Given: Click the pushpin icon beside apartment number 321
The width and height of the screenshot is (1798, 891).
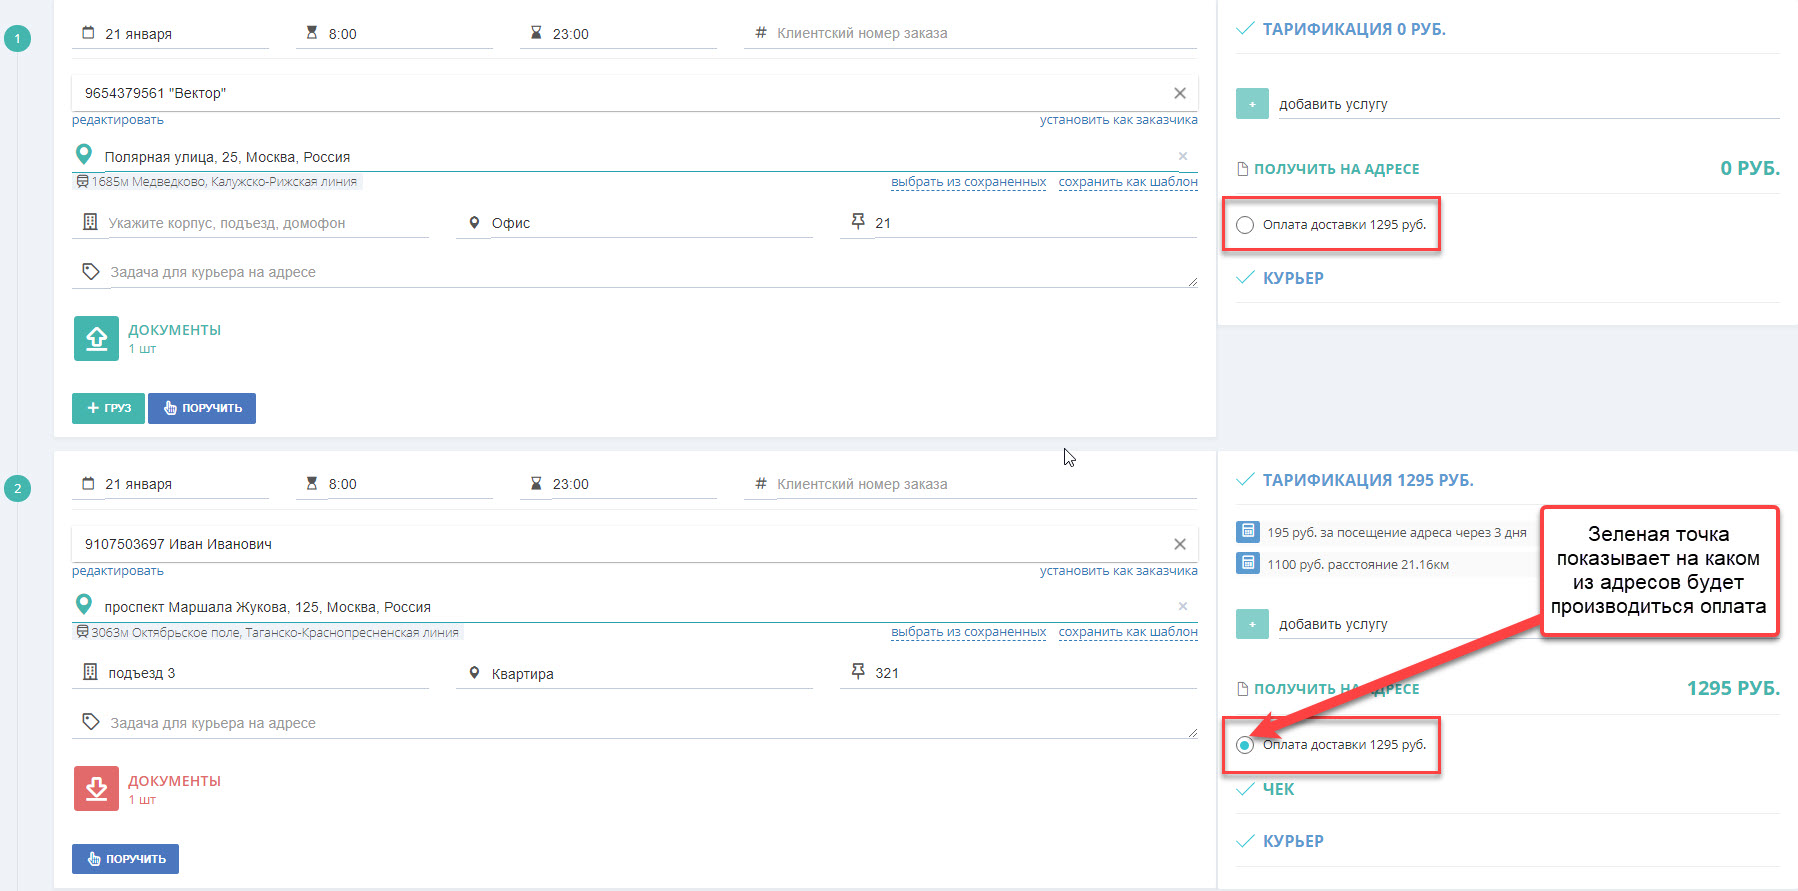Looking at the screenshot, I should click(x=858, y=671).
